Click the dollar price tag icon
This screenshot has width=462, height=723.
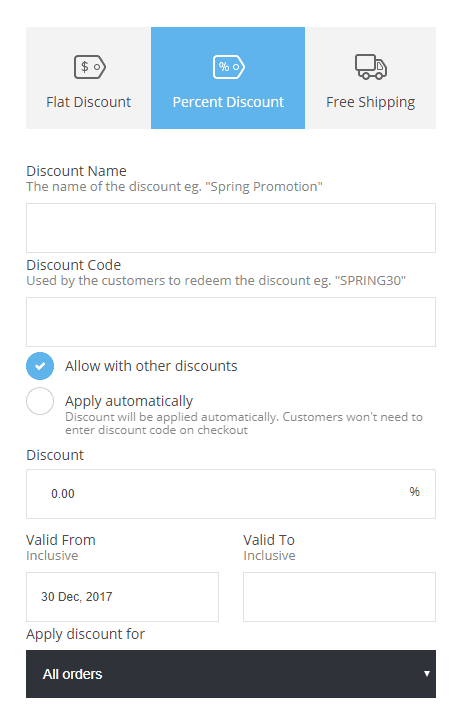coord(90,67)
